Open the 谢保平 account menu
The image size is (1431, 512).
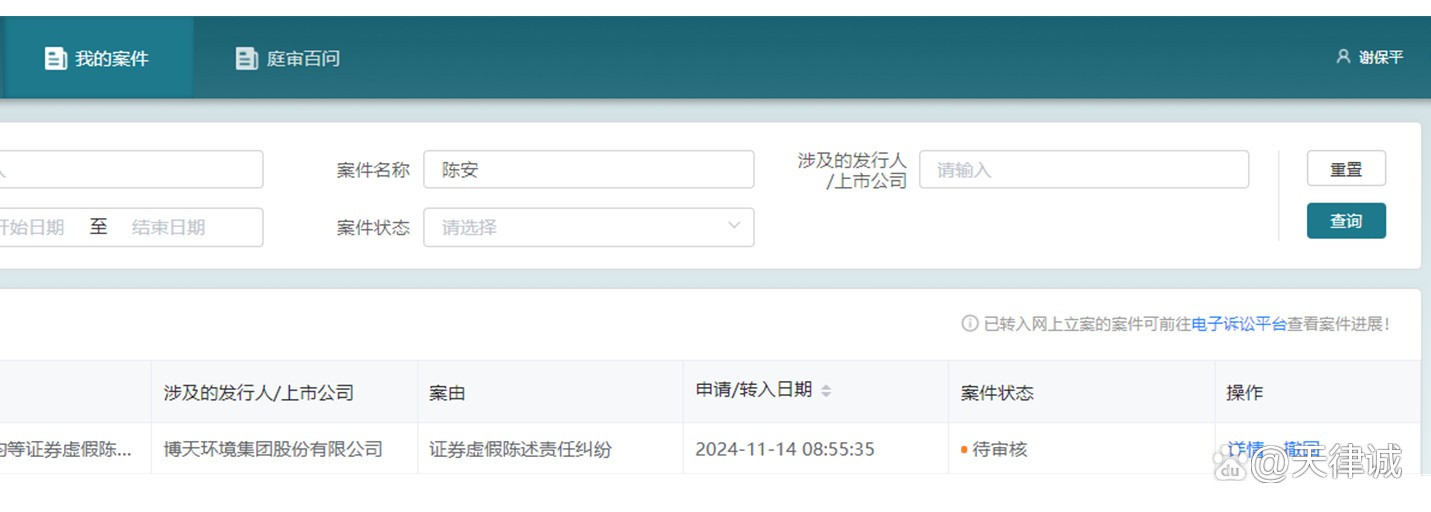[x=1370, y=57]
